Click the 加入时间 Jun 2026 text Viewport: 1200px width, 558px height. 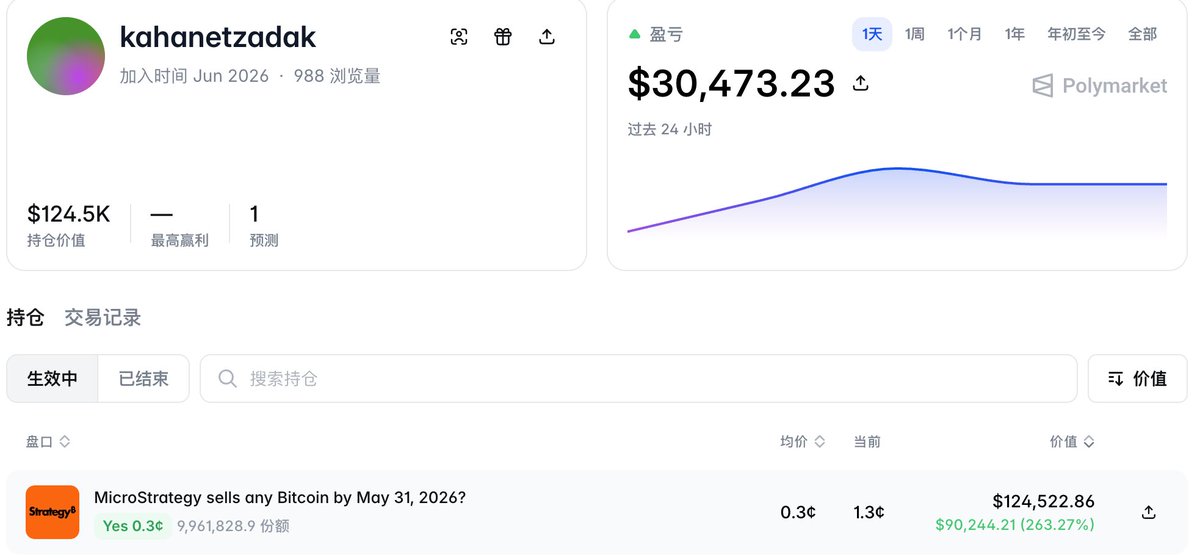(194, 76)
